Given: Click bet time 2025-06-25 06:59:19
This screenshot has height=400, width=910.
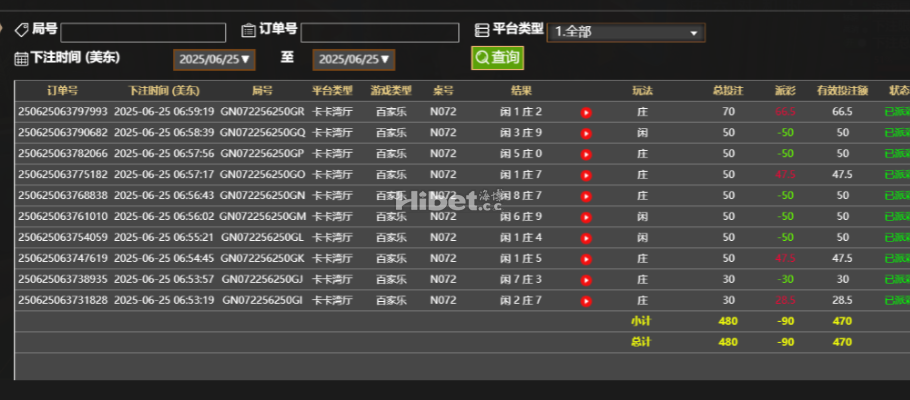Looking at the screenshot, I should click(164, 111).
